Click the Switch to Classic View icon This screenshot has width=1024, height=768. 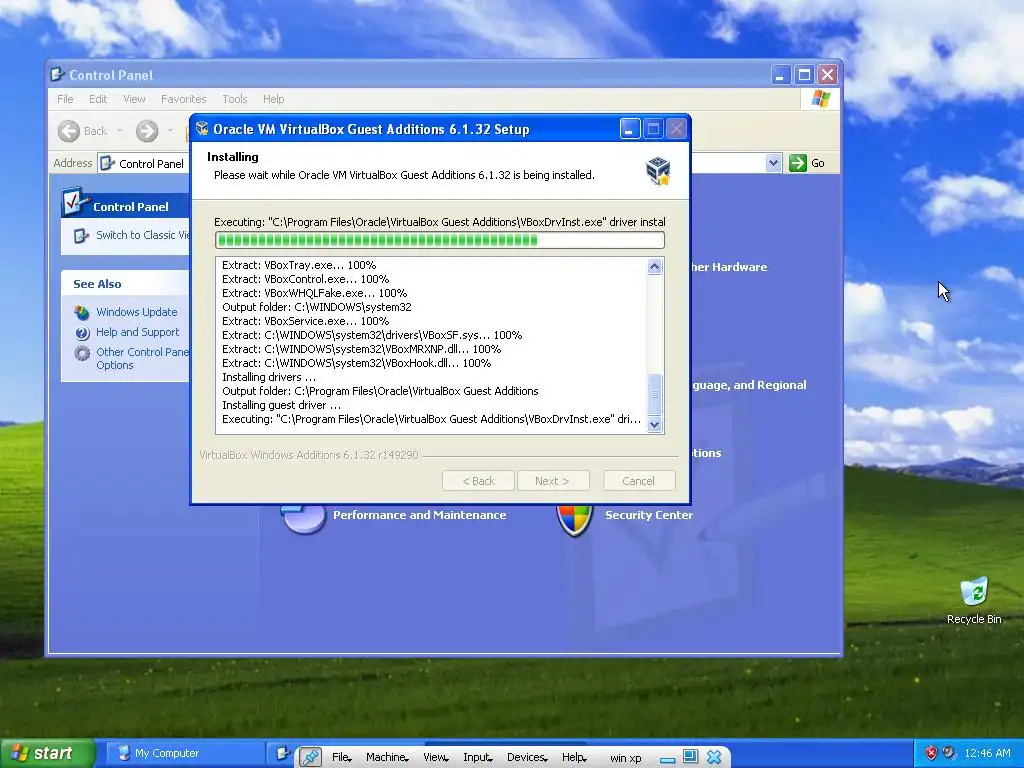(81, 235)
